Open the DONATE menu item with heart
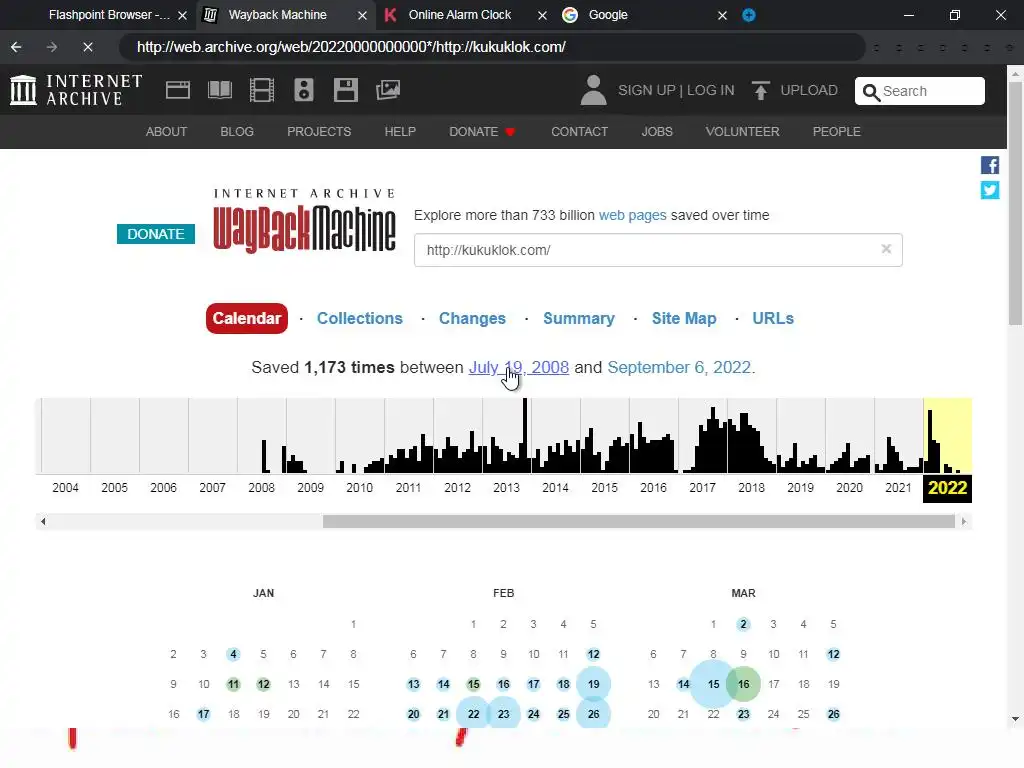 tap(482, 131)
